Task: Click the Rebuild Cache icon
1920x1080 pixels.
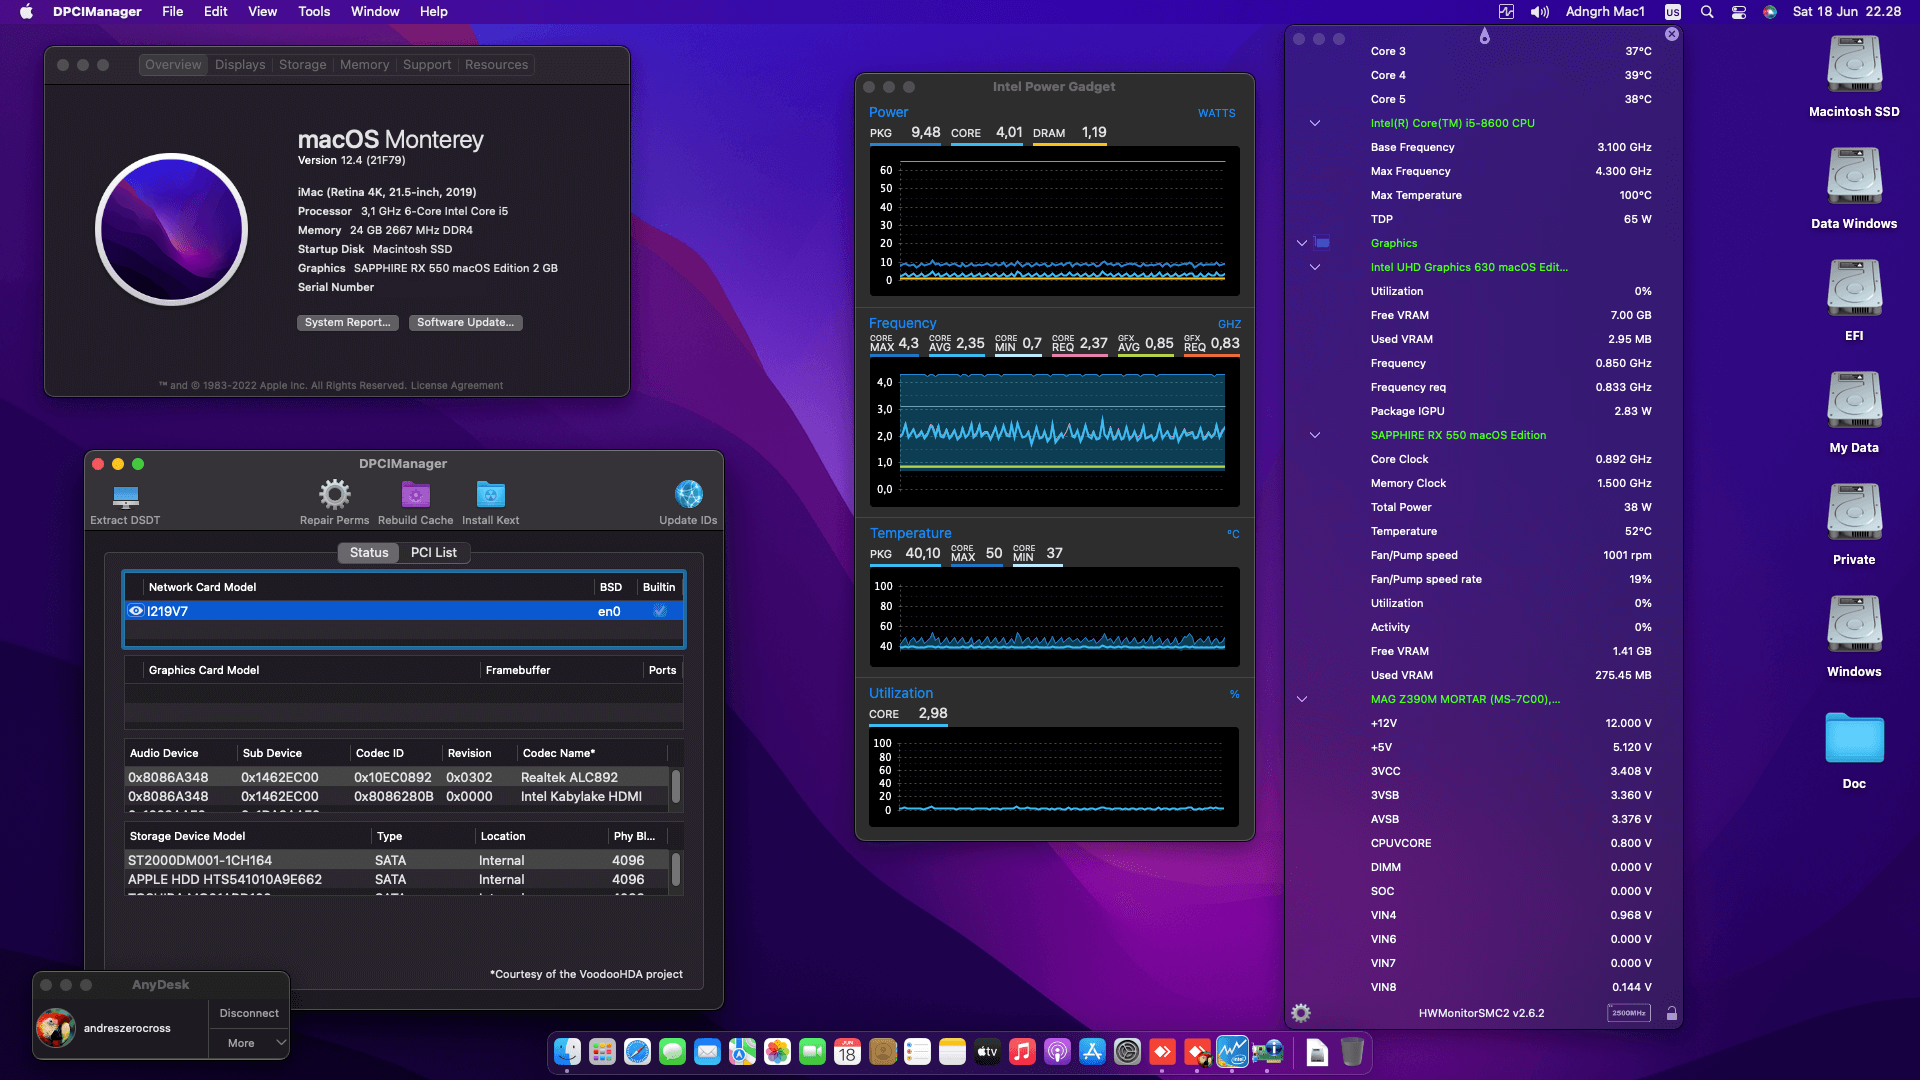Action: coord(415,494)
